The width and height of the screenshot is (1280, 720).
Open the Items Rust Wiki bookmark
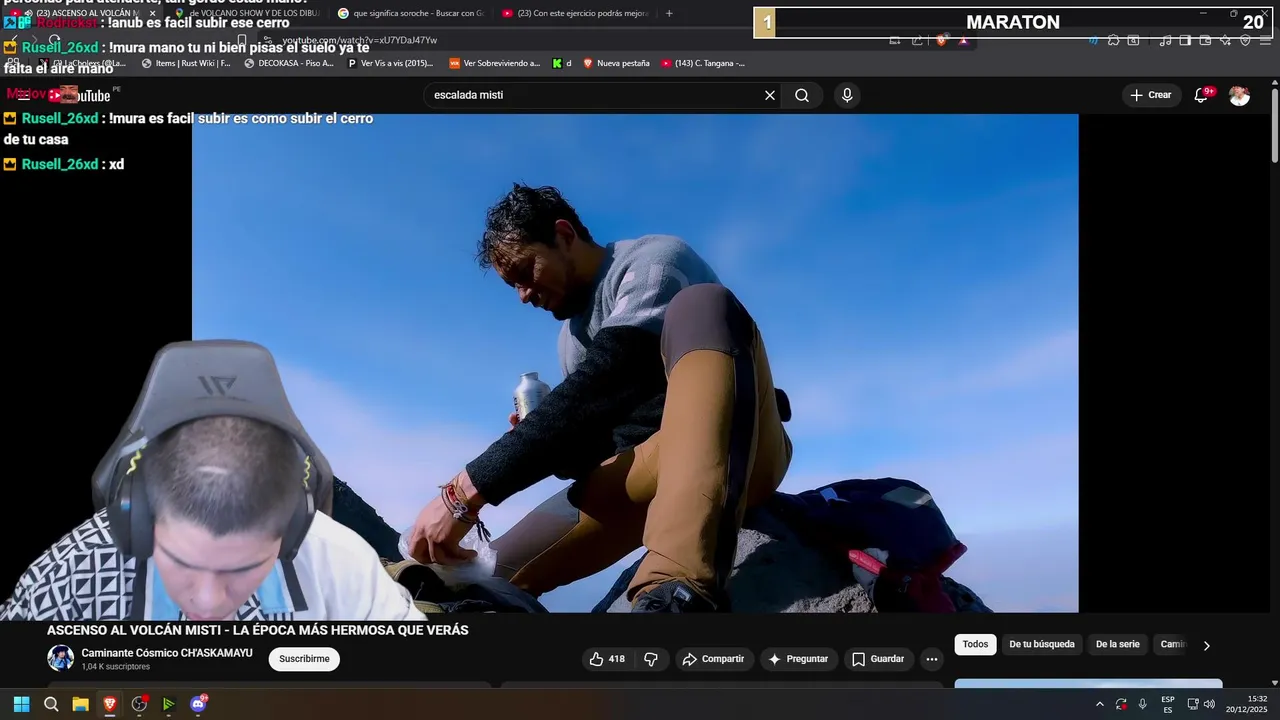[186, 63]
